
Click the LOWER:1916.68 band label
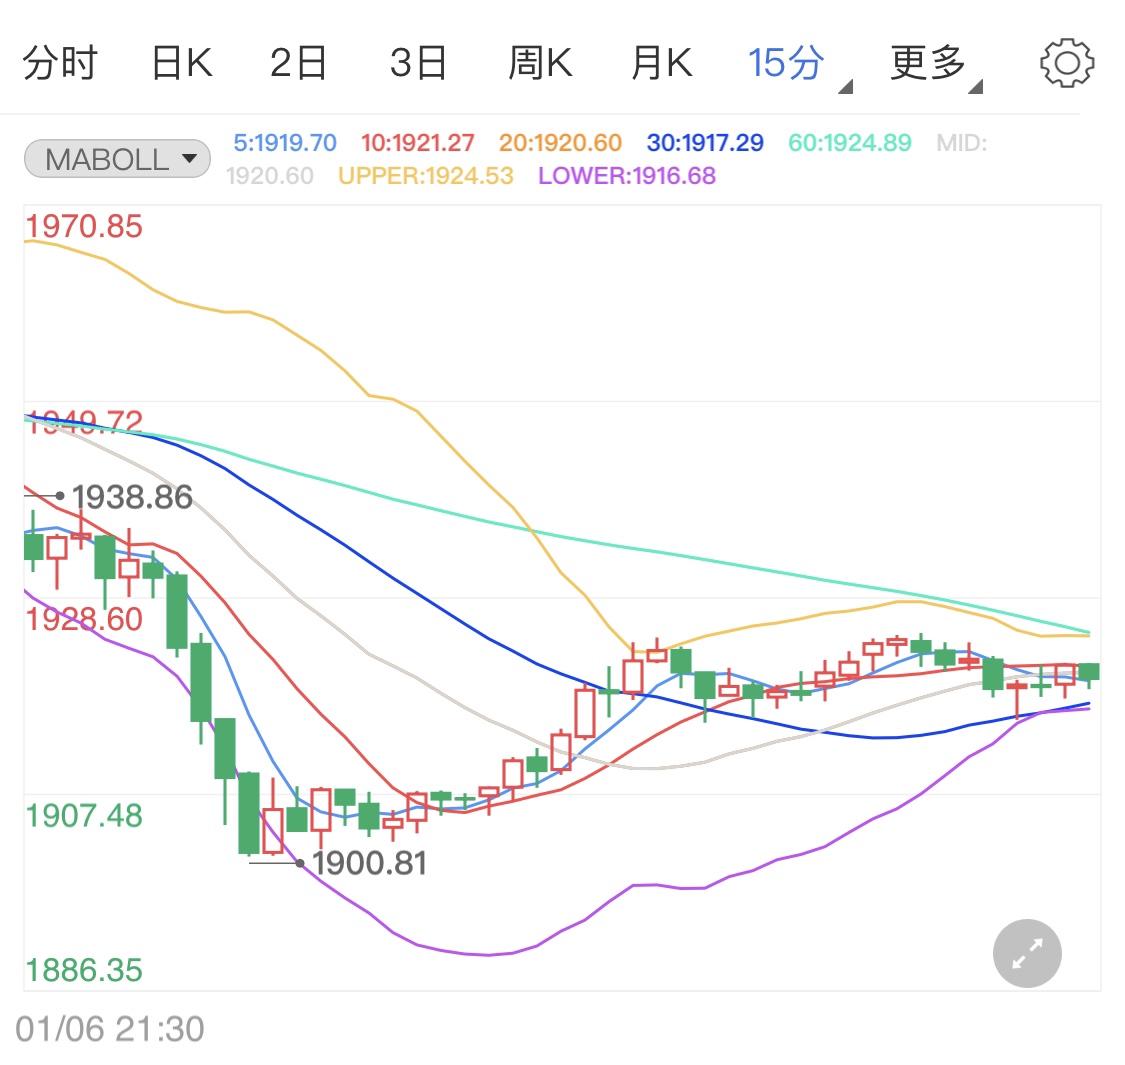[x=627, y=176]
